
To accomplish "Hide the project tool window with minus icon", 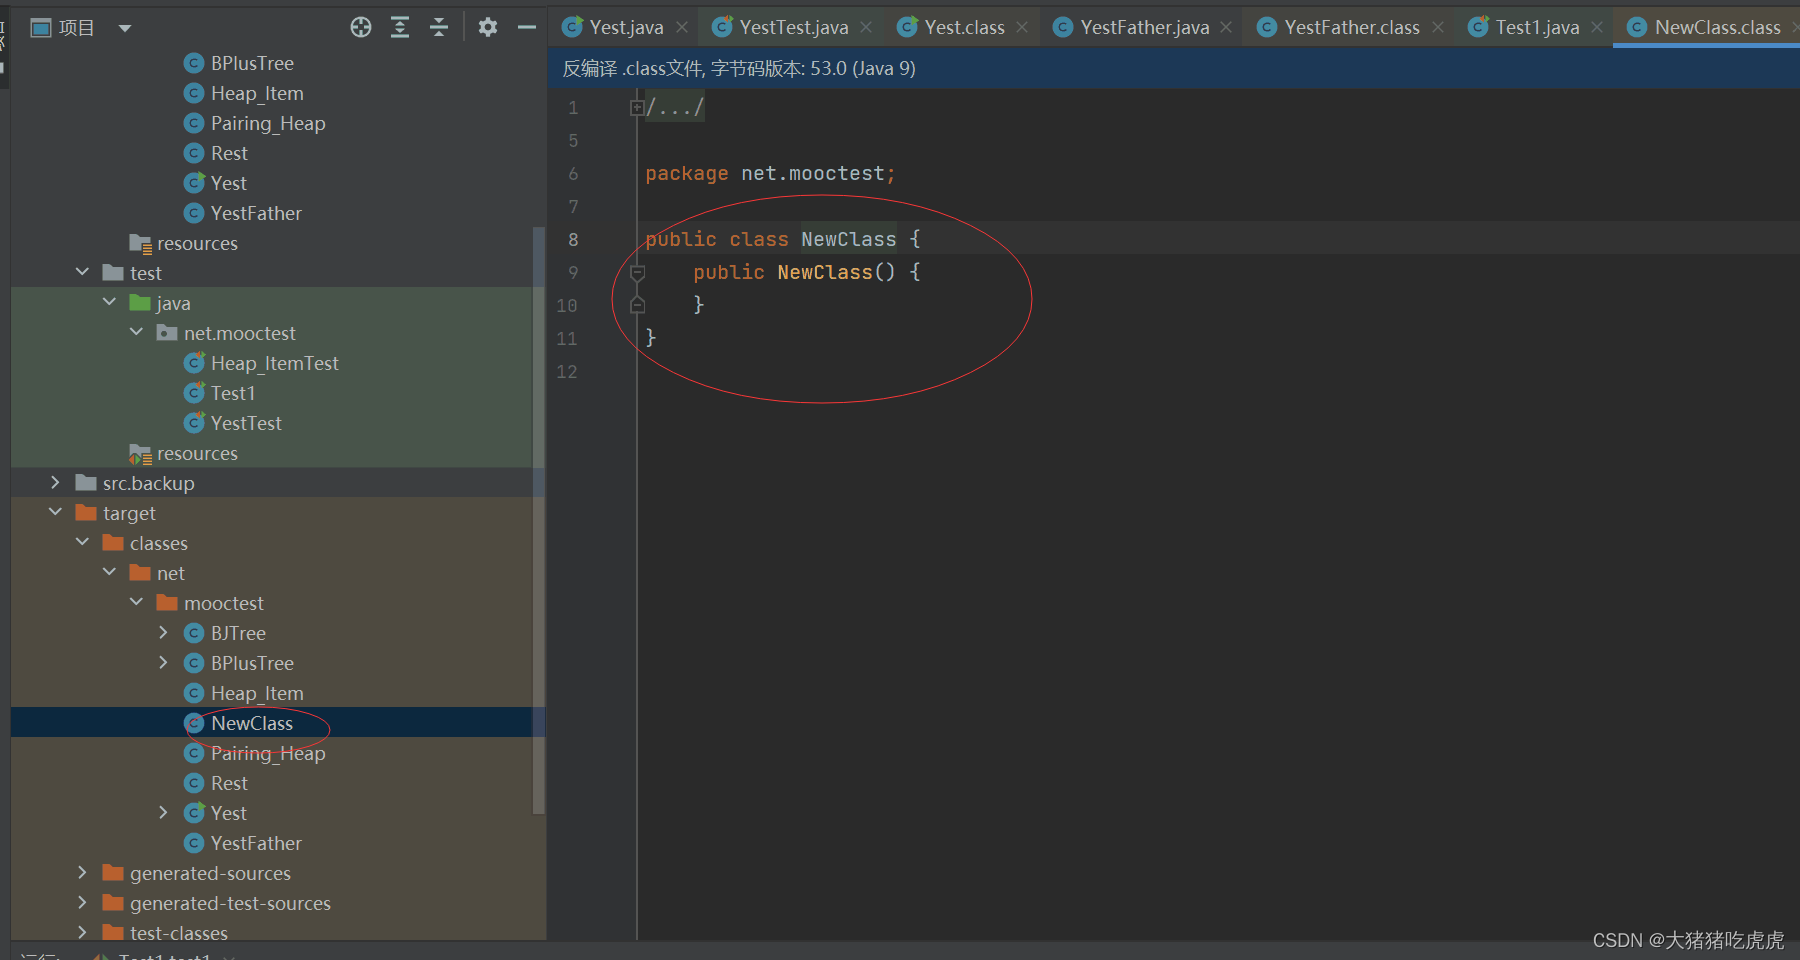I will pyautogui.click(x=527, y=27).
